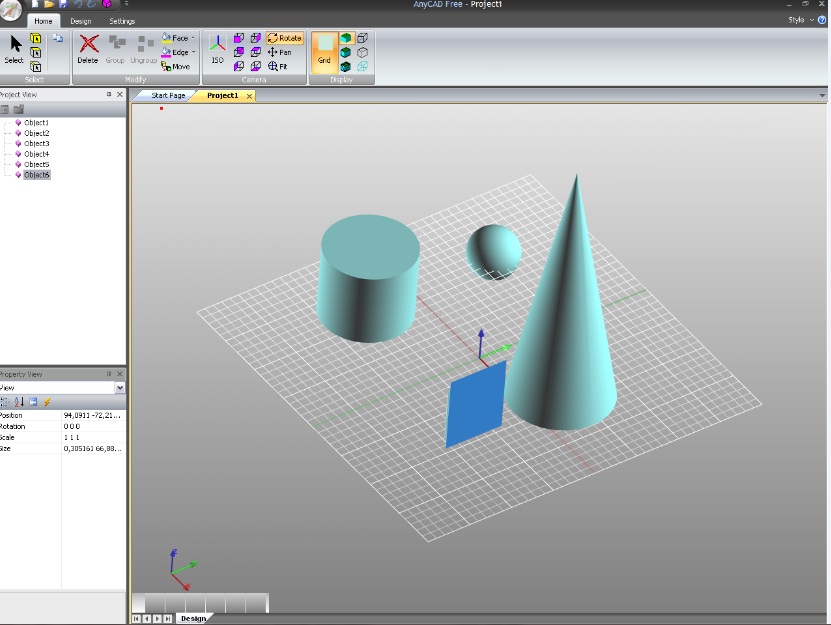Click the lightning bolt events icon
The height and width of the screenshot is (625, 831).
(46, 401)
